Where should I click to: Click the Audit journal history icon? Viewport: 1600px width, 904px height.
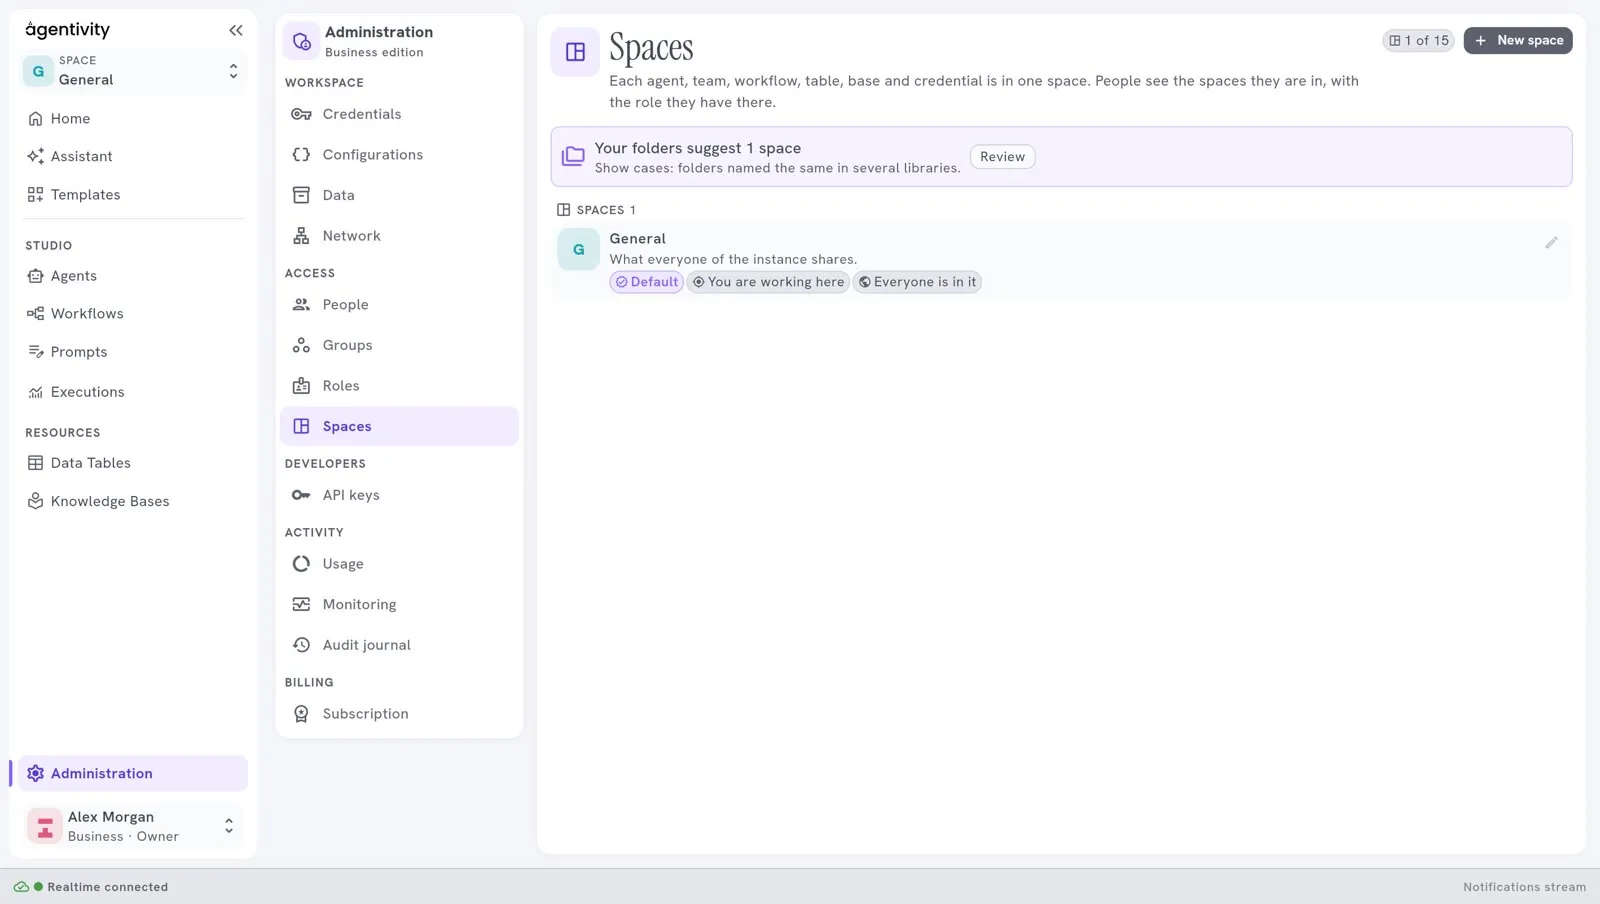tap(301, 645)
